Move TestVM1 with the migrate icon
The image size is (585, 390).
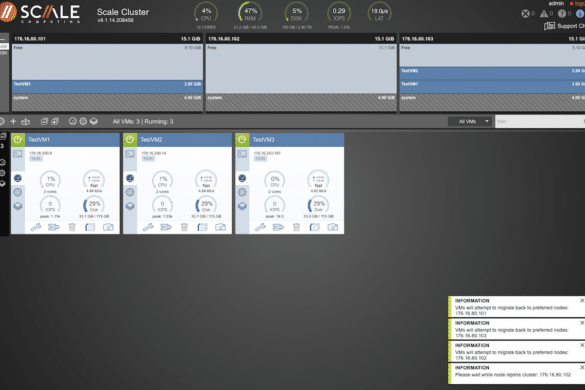pos(54,227)
